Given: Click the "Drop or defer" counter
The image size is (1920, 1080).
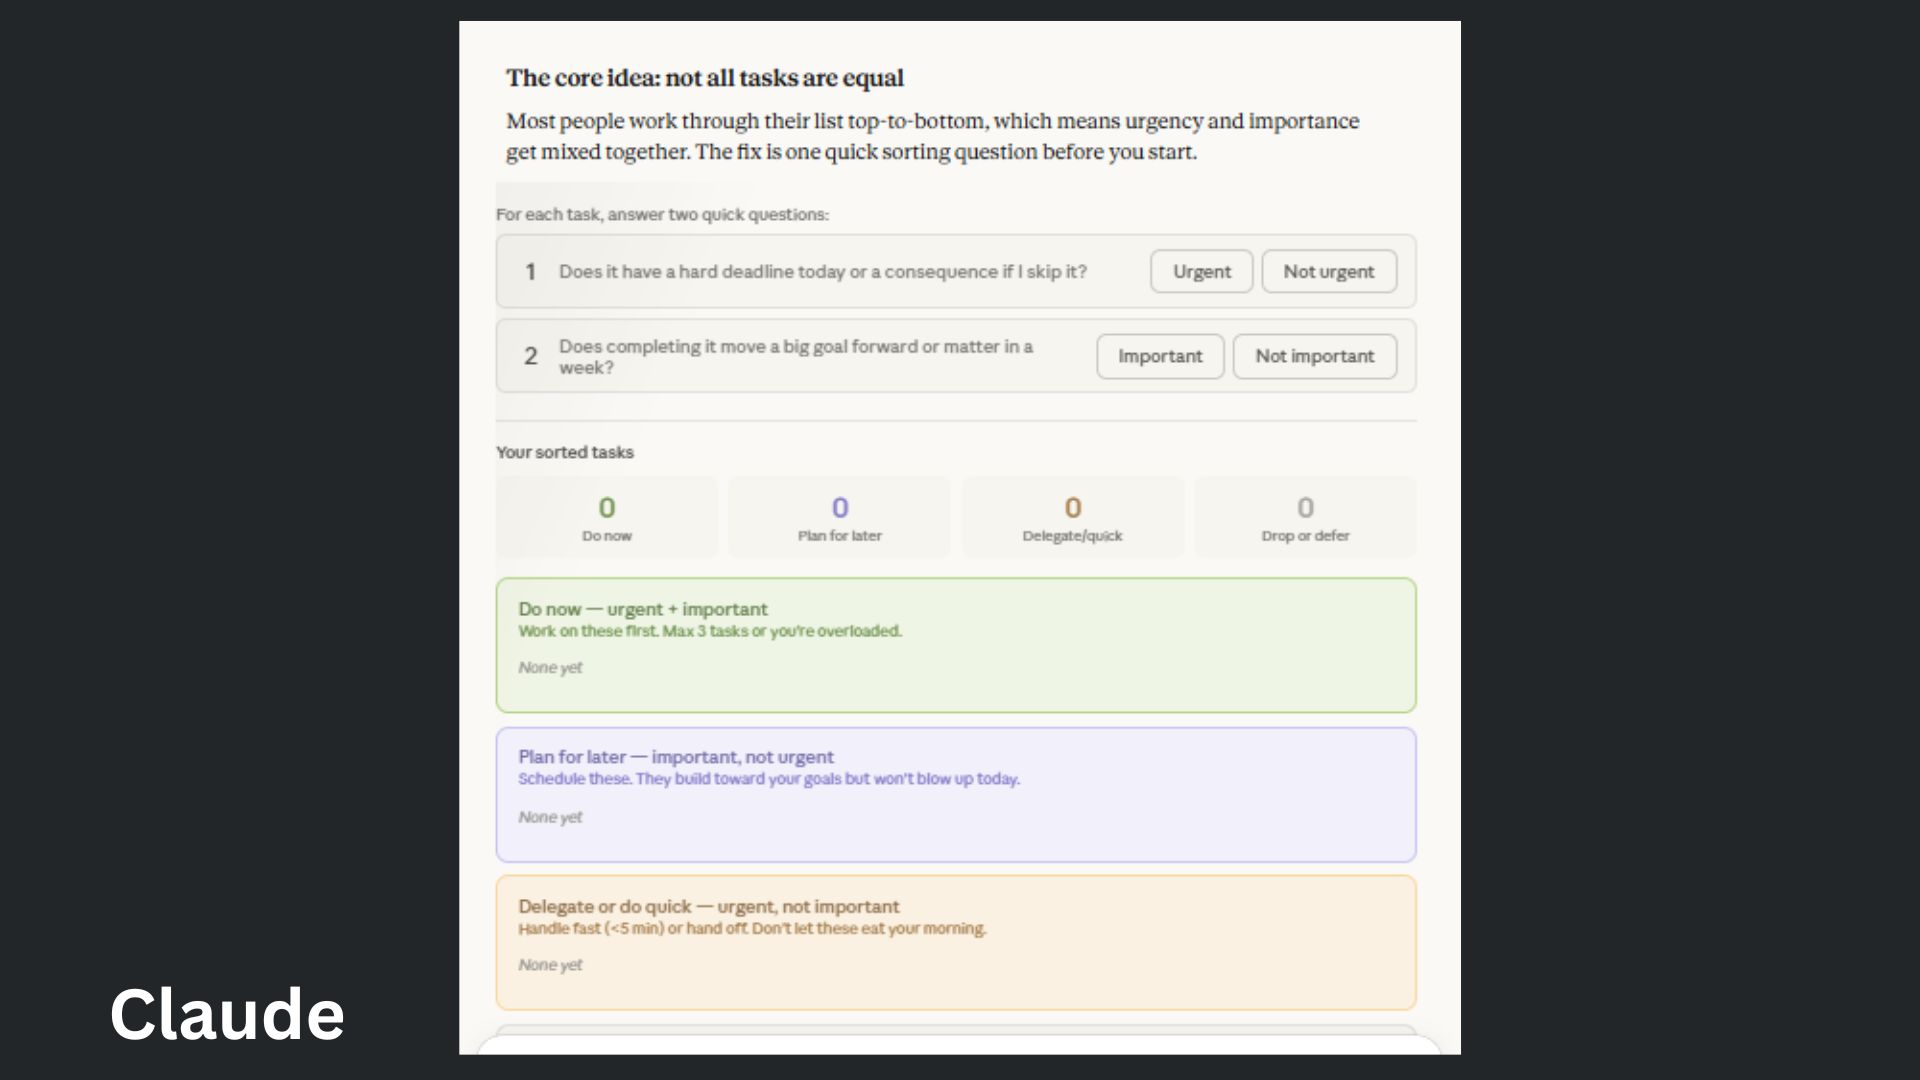Looking at the screenshot, I should [1305, 516].
